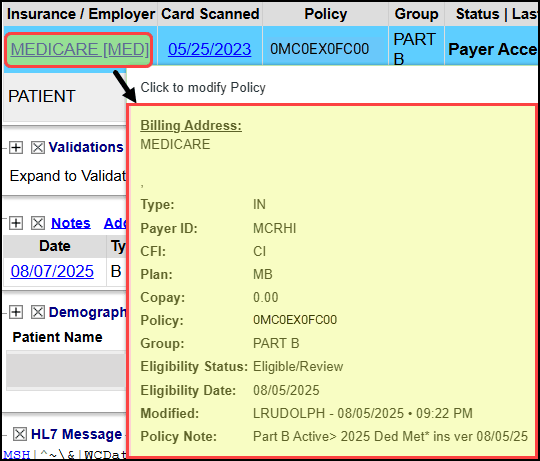Click the Date column header in Notes

tap(55, 246)
